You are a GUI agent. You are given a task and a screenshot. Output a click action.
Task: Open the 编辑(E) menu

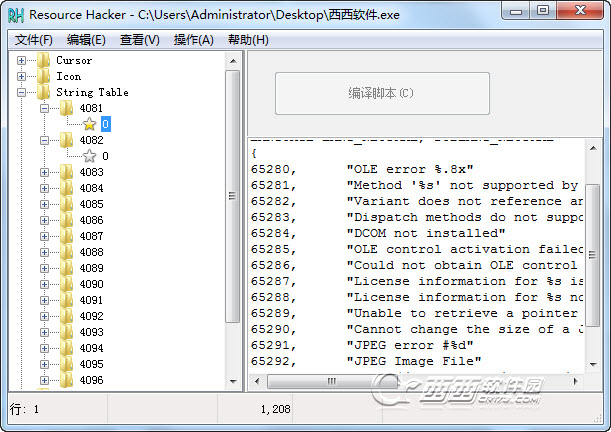(x=86, y=40)
